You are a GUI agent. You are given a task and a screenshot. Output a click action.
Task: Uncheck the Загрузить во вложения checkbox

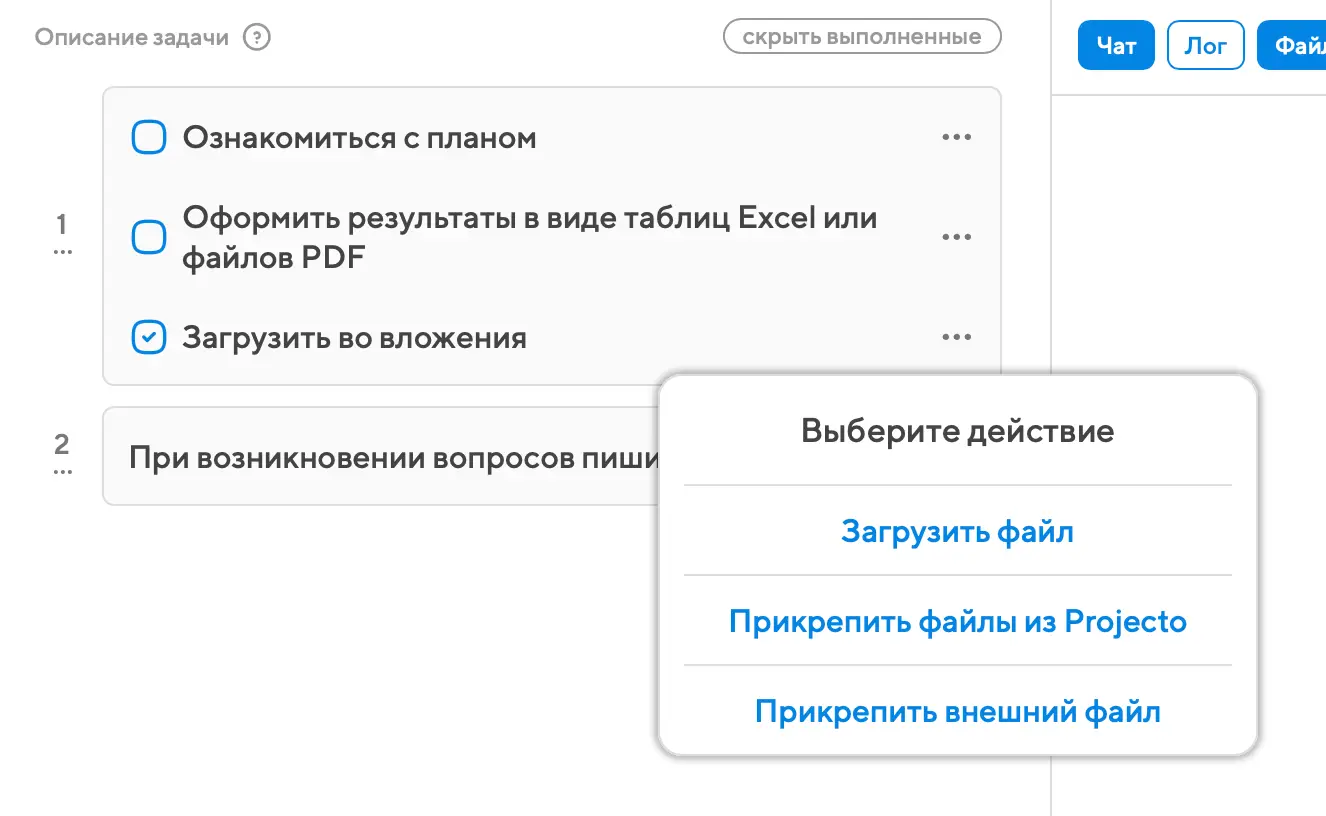tap(149, 338)
